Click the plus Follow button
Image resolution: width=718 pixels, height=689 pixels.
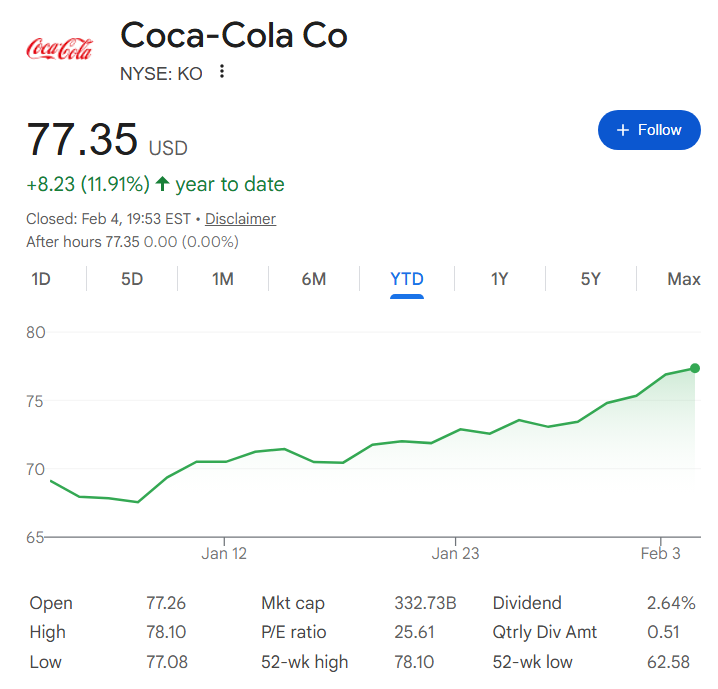click(x=649, y=130)
